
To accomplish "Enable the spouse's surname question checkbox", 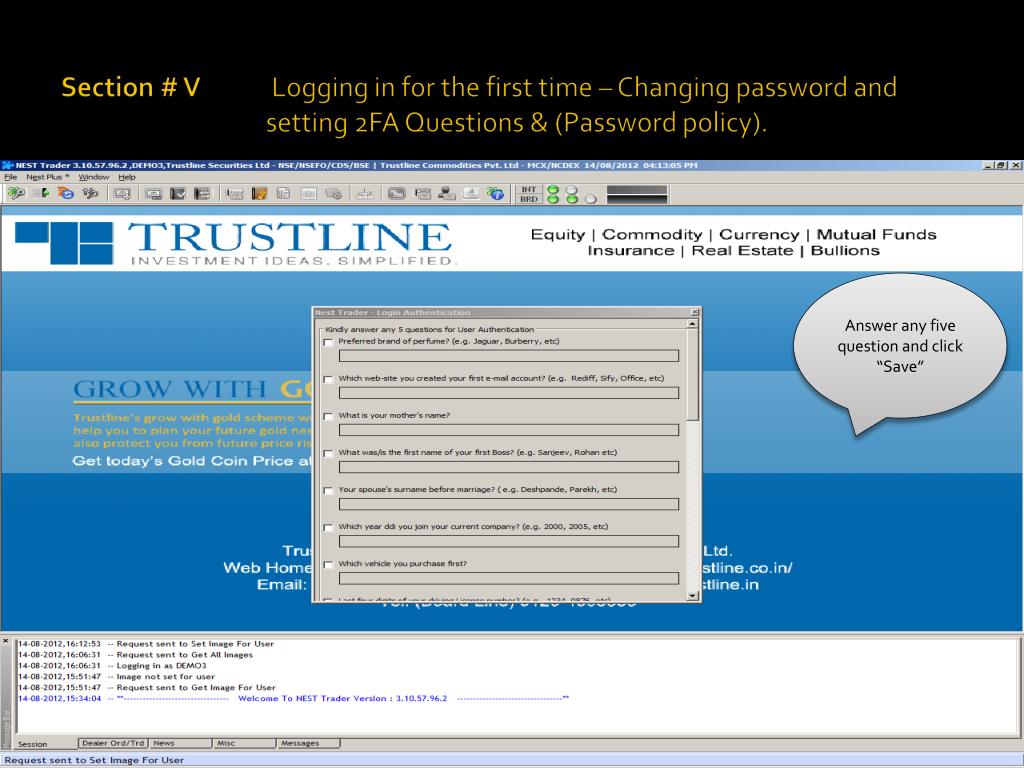I will click(328, 490).
